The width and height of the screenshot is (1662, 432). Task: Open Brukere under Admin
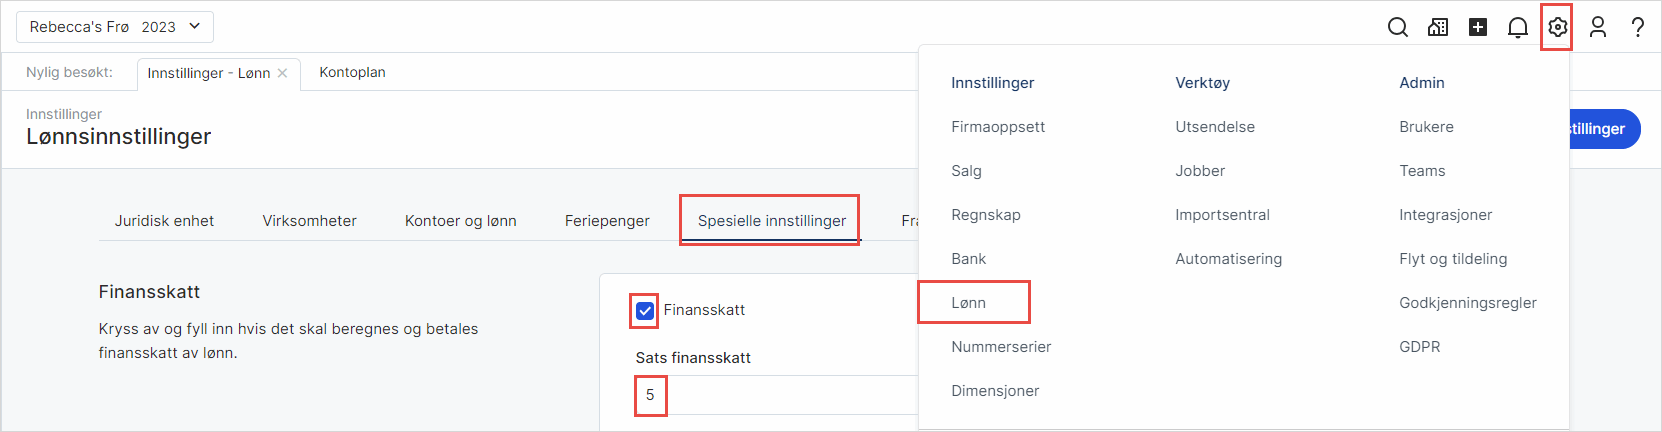pos(1426,127)
